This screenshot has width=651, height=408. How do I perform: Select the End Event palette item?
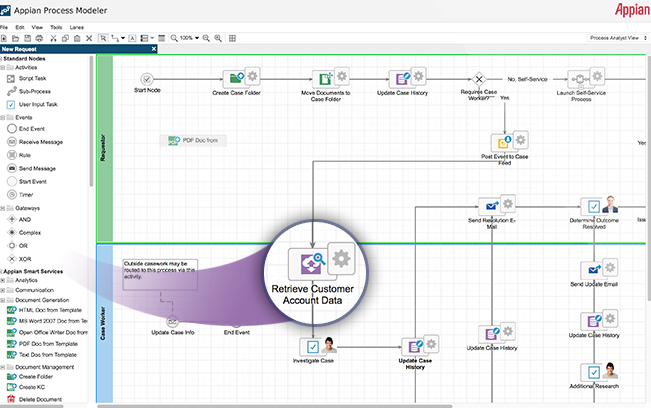click(x=26, y=129)
